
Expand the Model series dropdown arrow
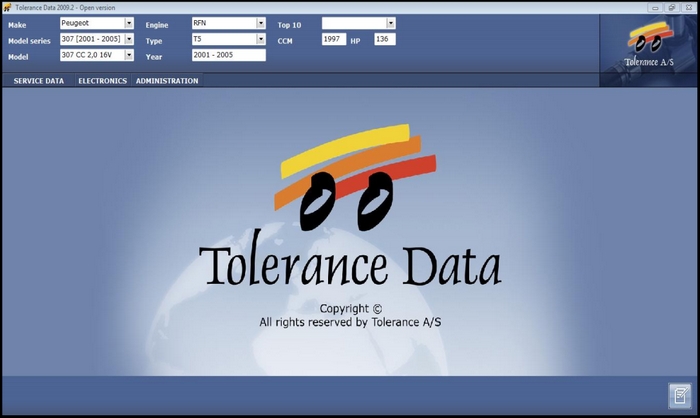(x=129, y=39)
